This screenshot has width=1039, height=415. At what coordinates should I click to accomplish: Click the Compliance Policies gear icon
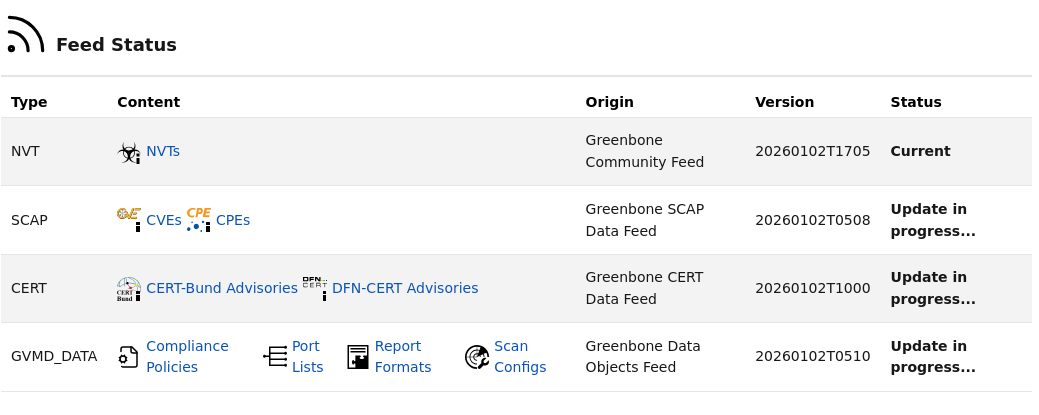(x=129, y=357)
